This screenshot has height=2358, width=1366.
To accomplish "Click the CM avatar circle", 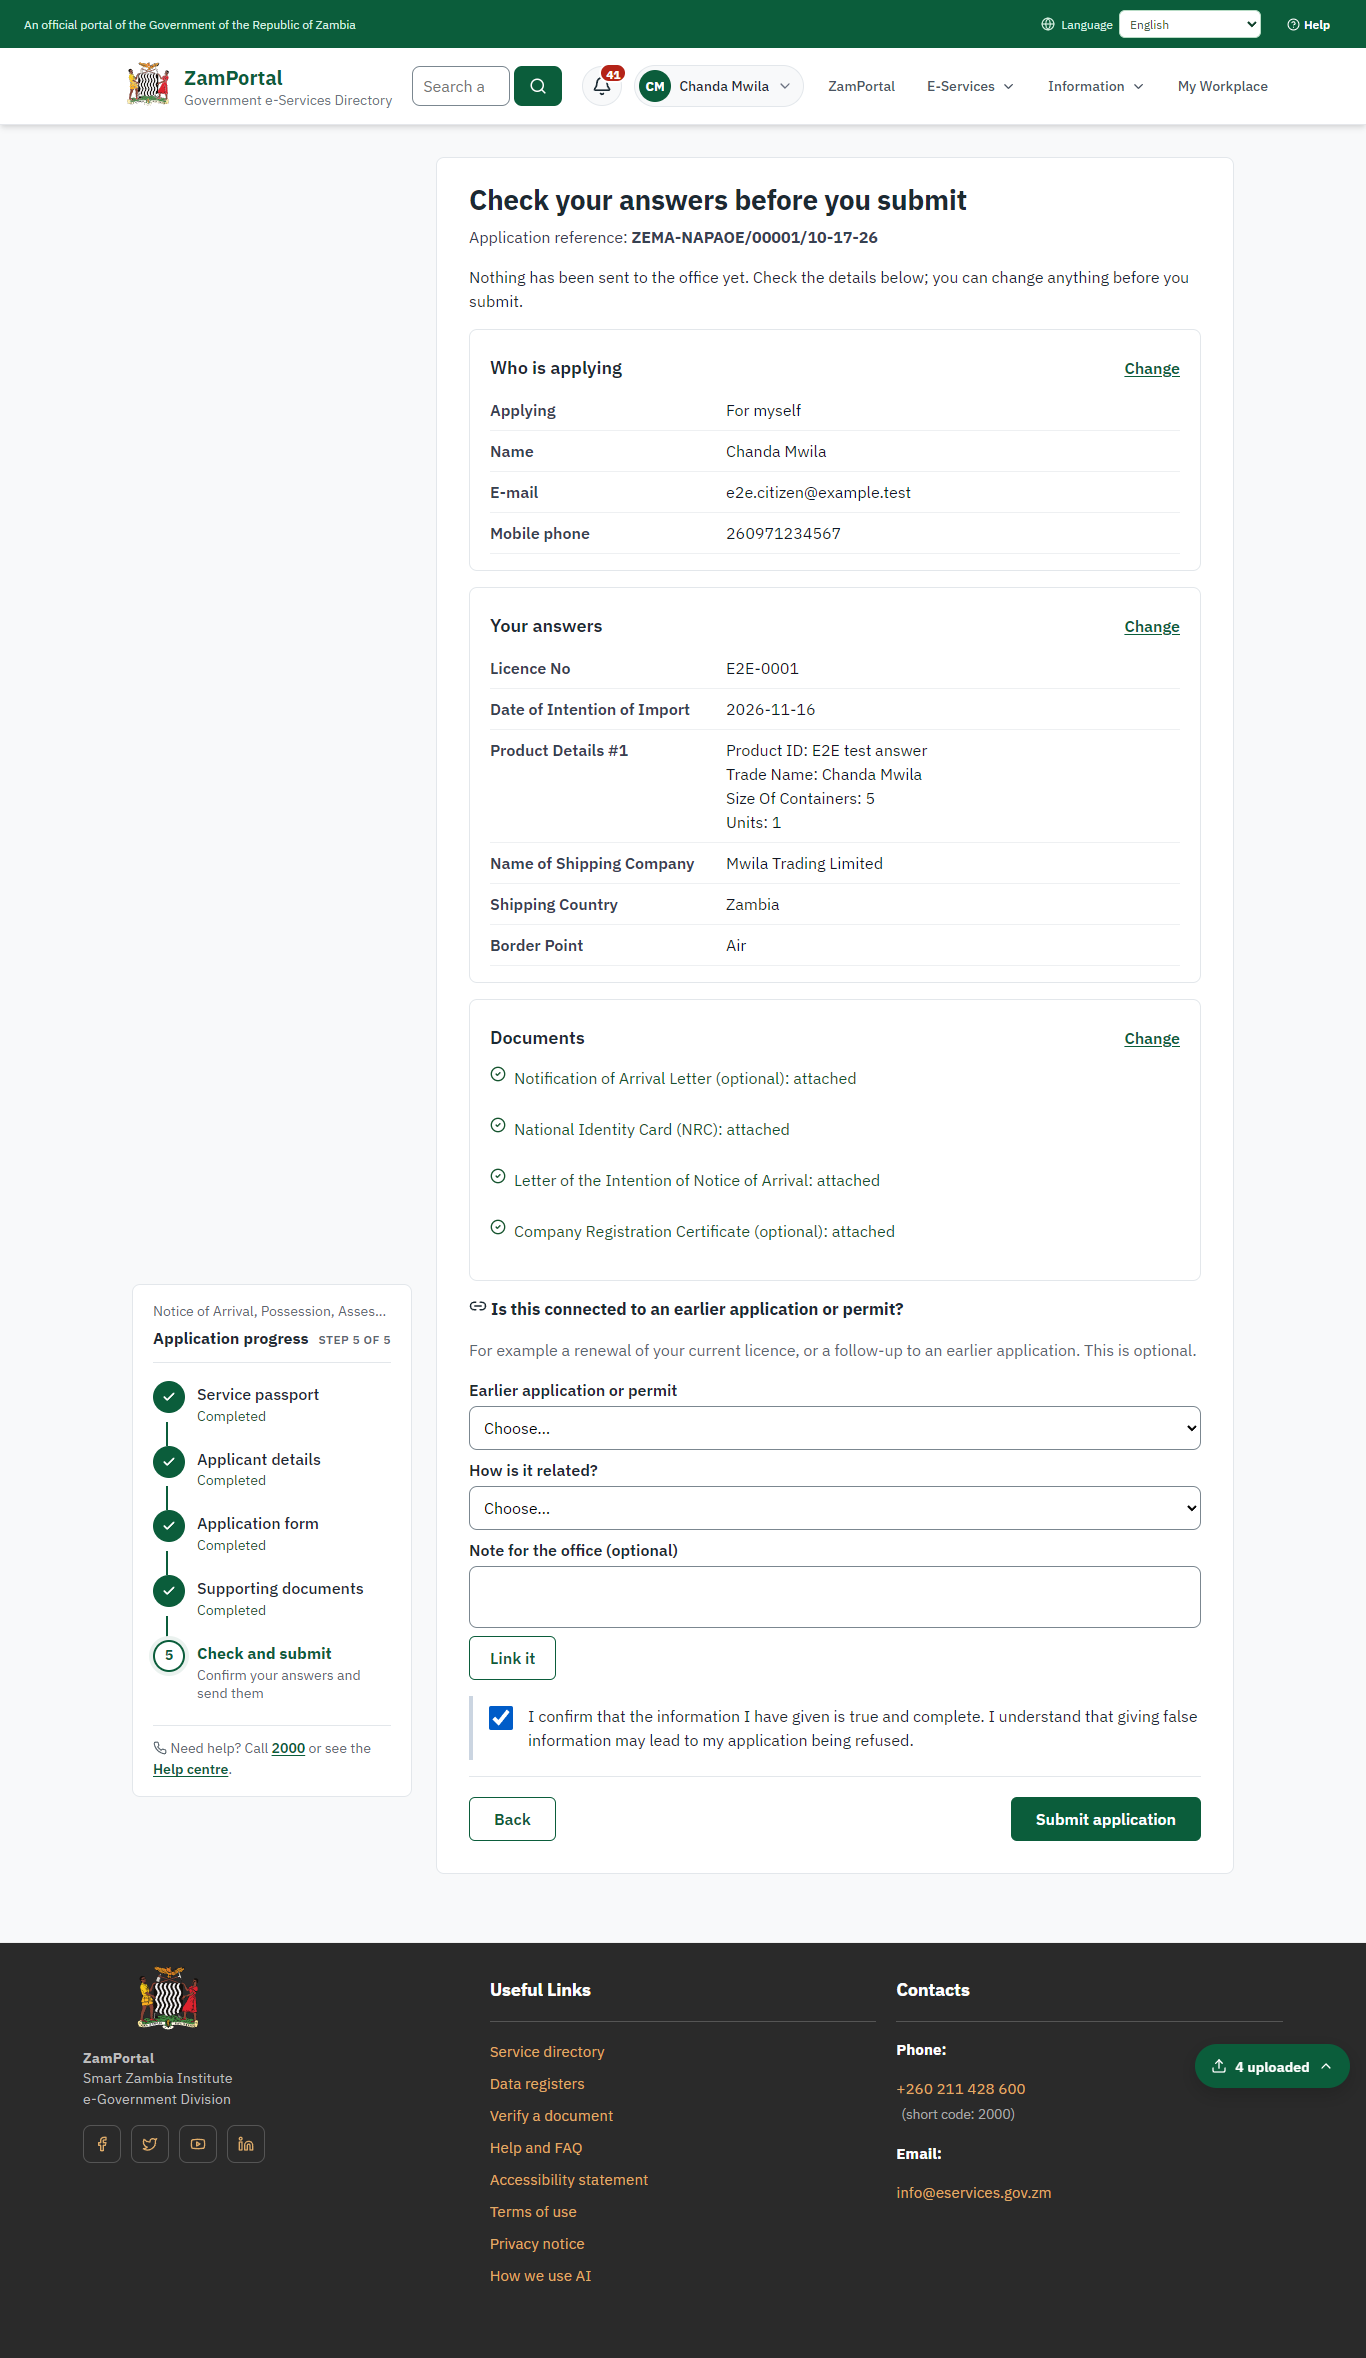I will 655,86.
